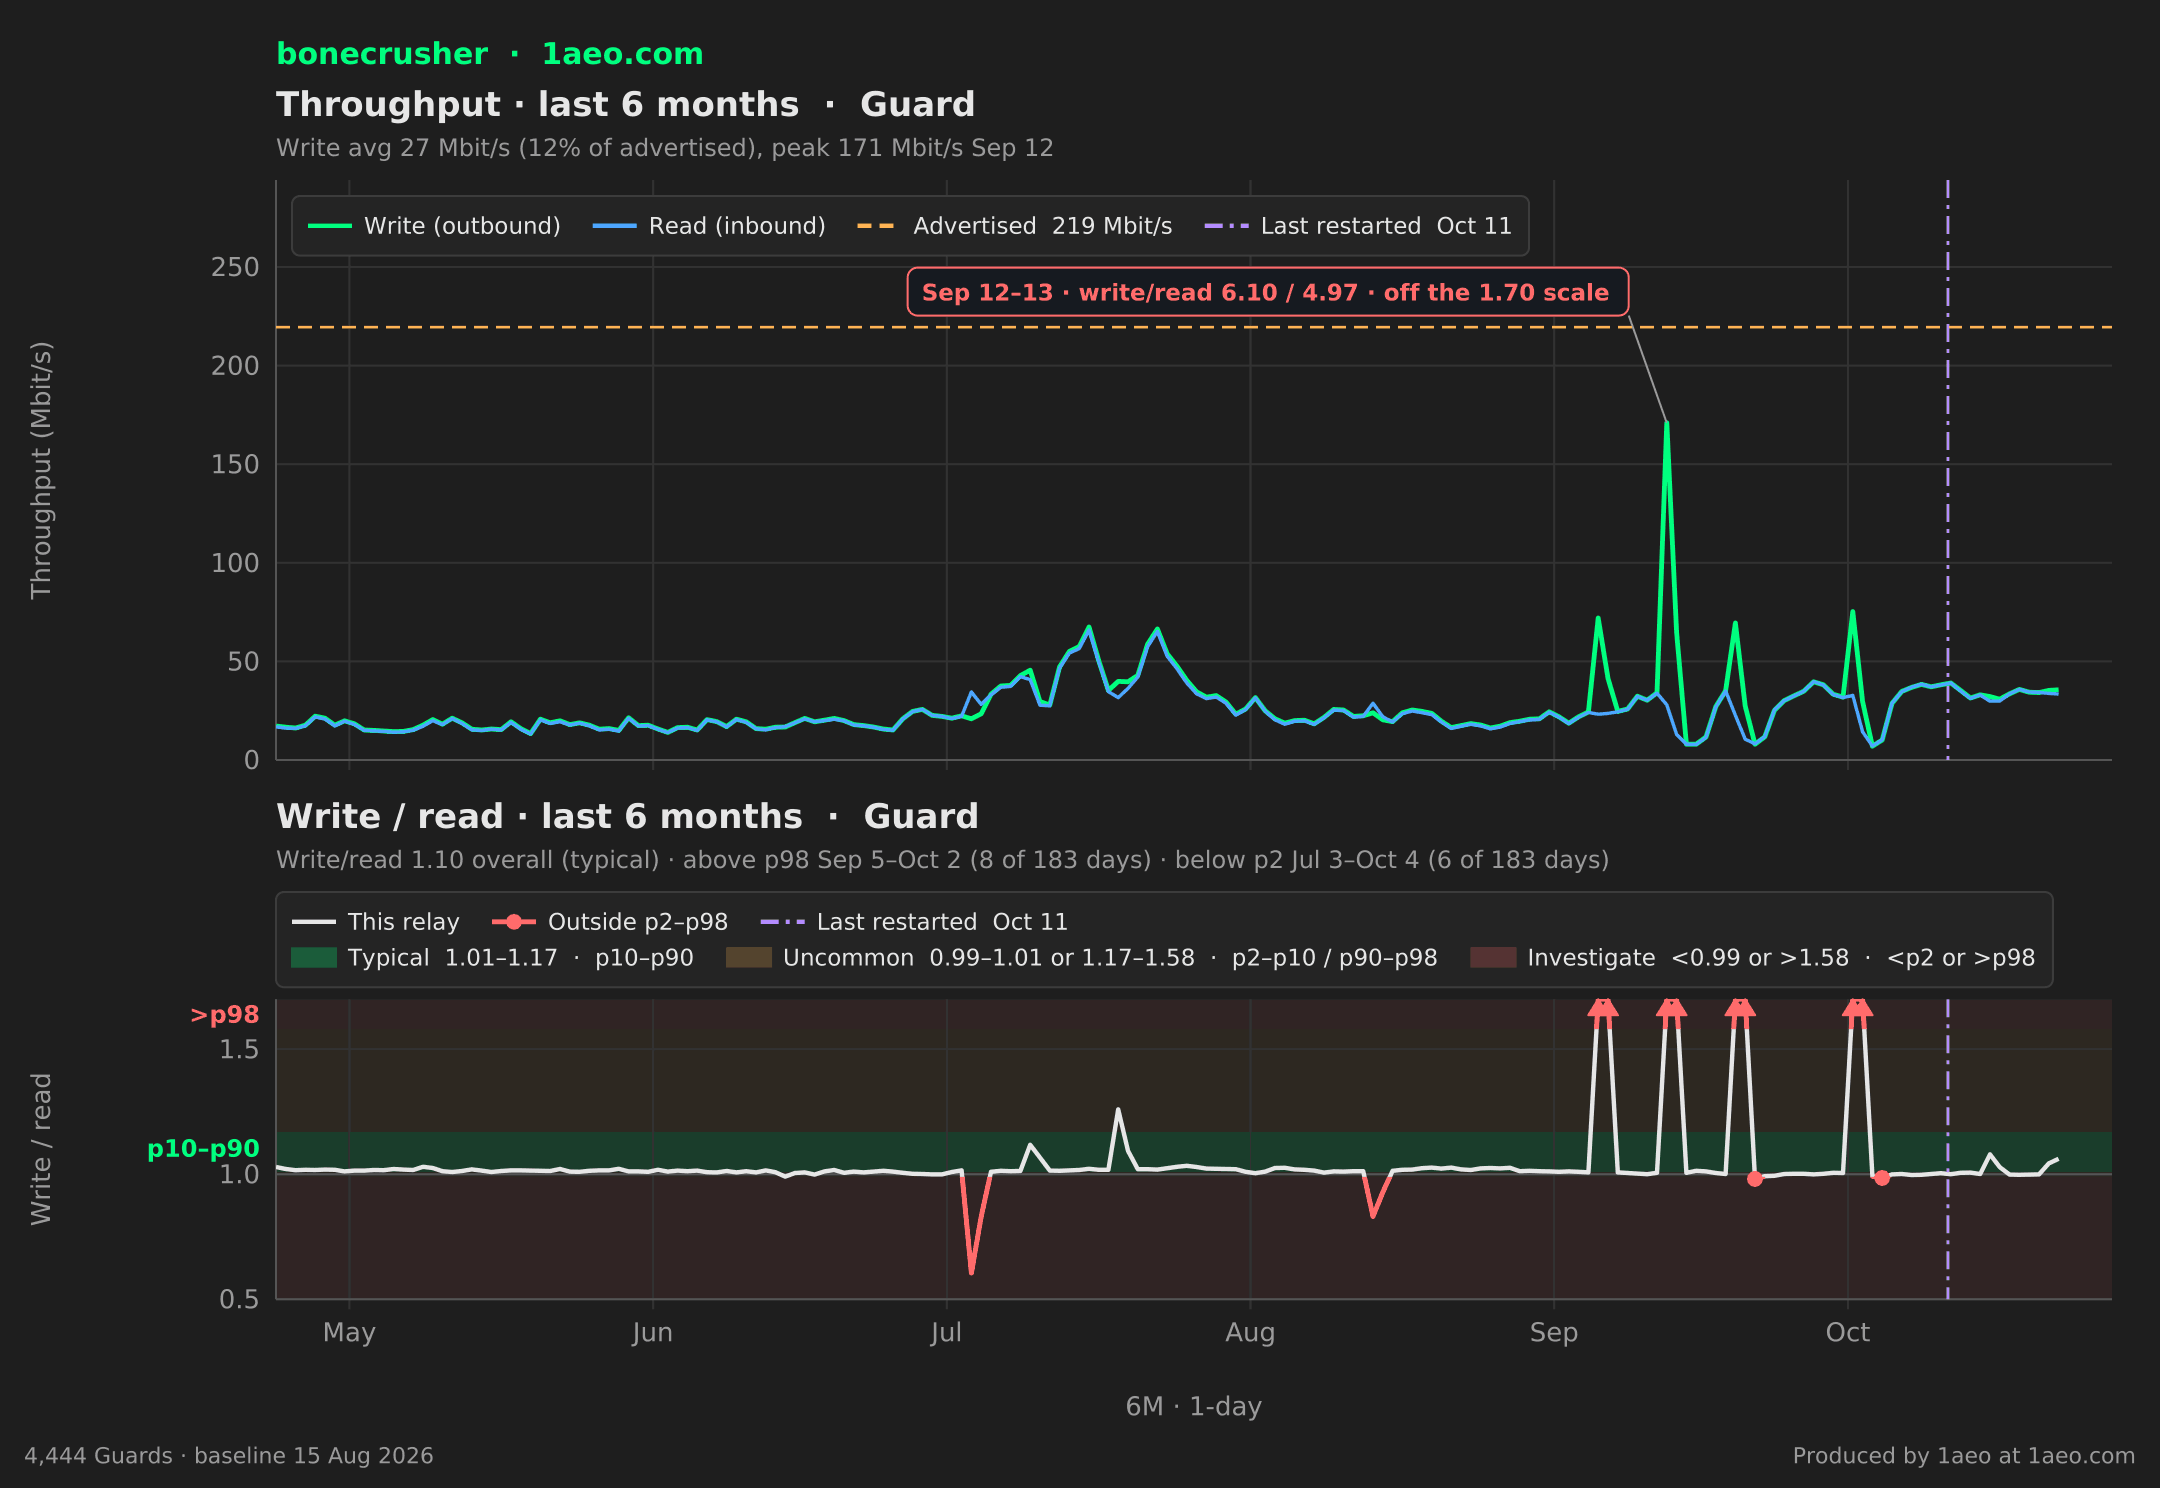This screenshot has height=1488, width=2160.
Task: Click the p10-p90 axis label
Action: click(203, 1149)
